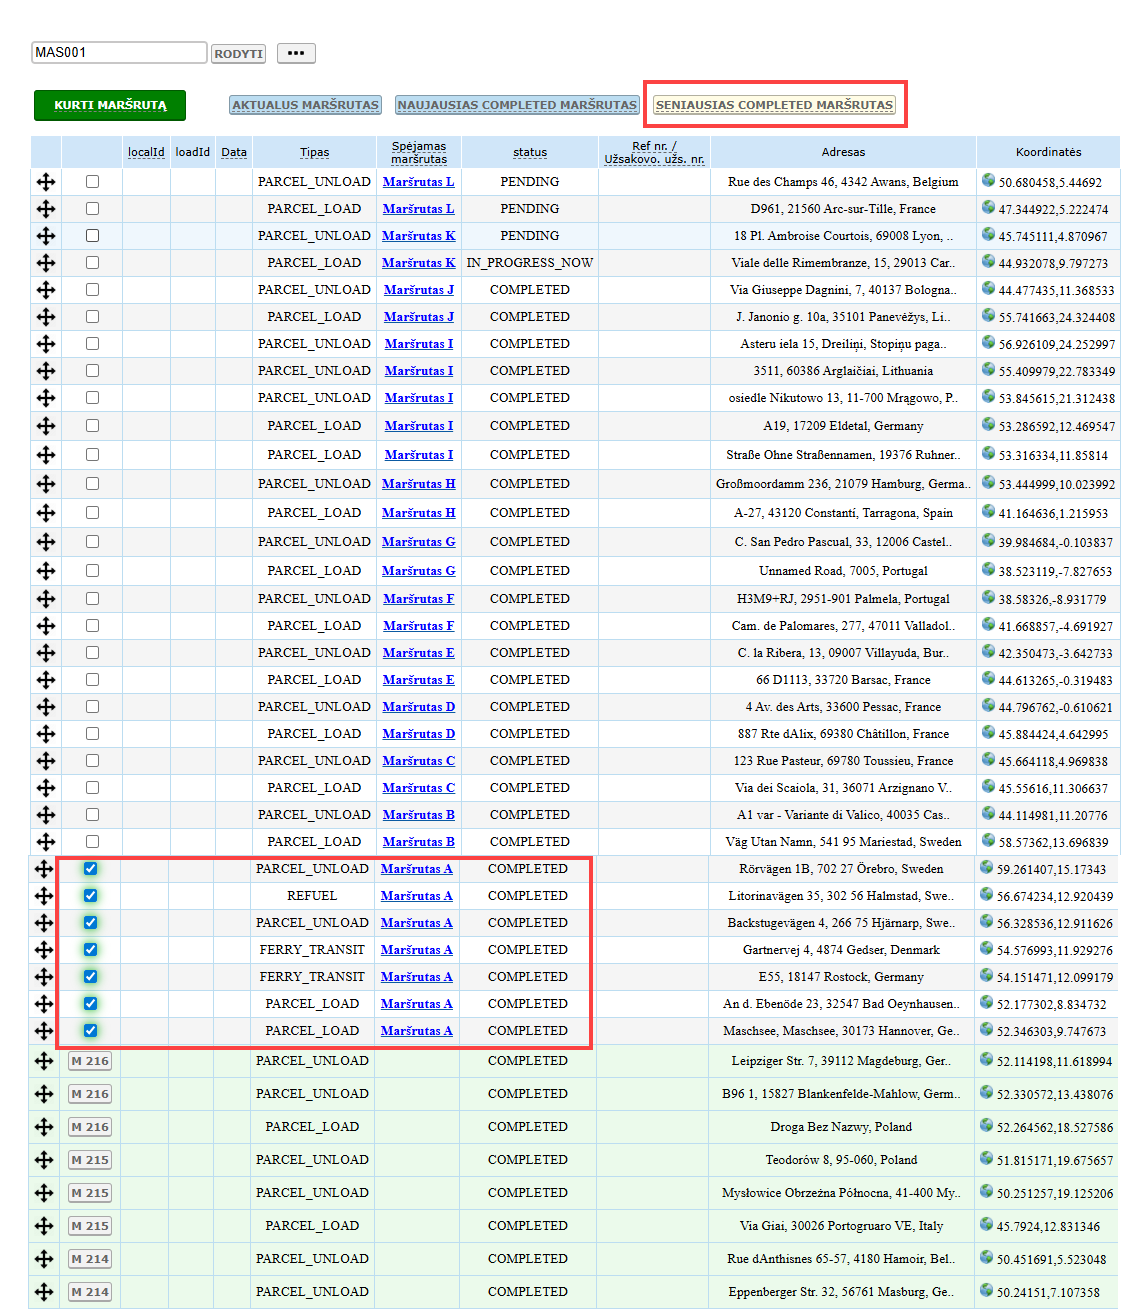
Task: Click M 214 button in Hamoir Belgium row
Action: click(x=90, y=1260)
